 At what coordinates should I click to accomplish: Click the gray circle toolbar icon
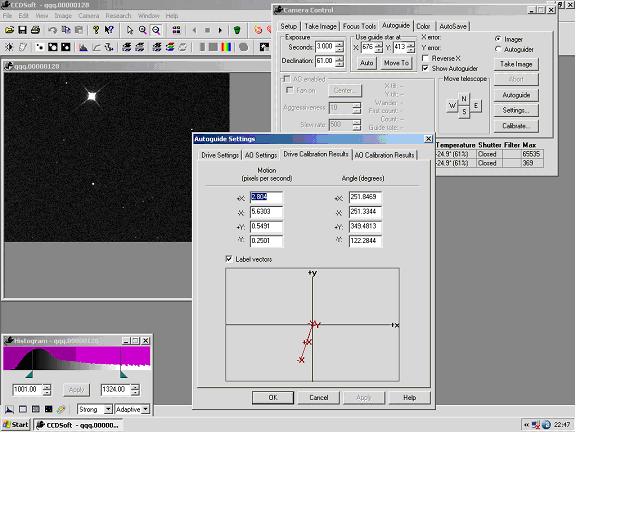tap(244, 47)
